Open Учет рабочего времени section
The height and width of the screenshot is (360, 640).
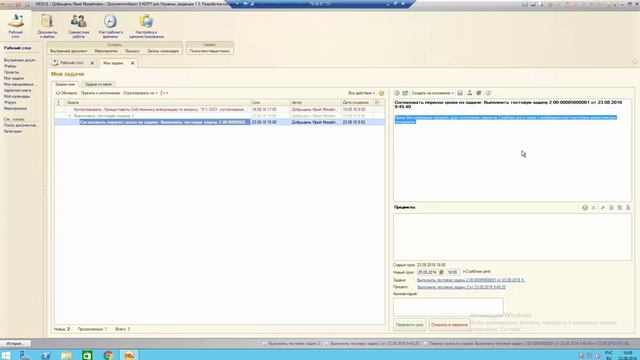pos(110,26)
